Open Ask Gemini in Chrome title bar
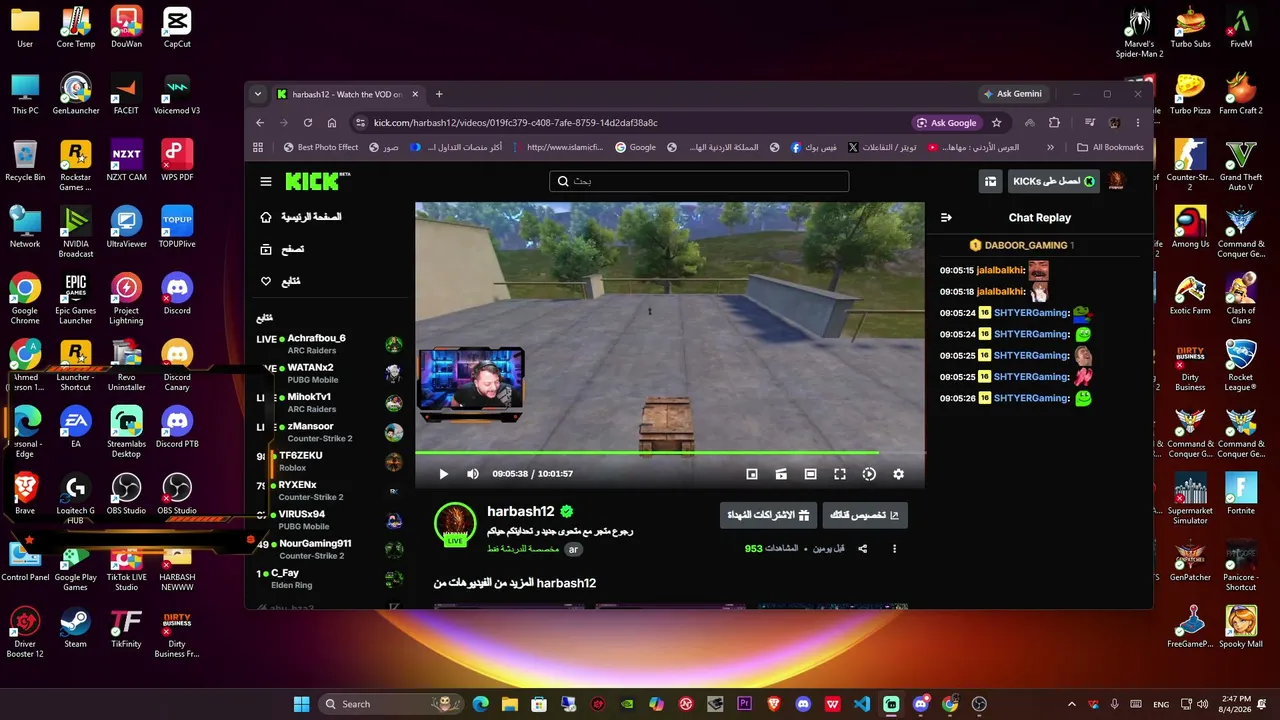Screen dimensions: 1280x720 (1014, 94)
